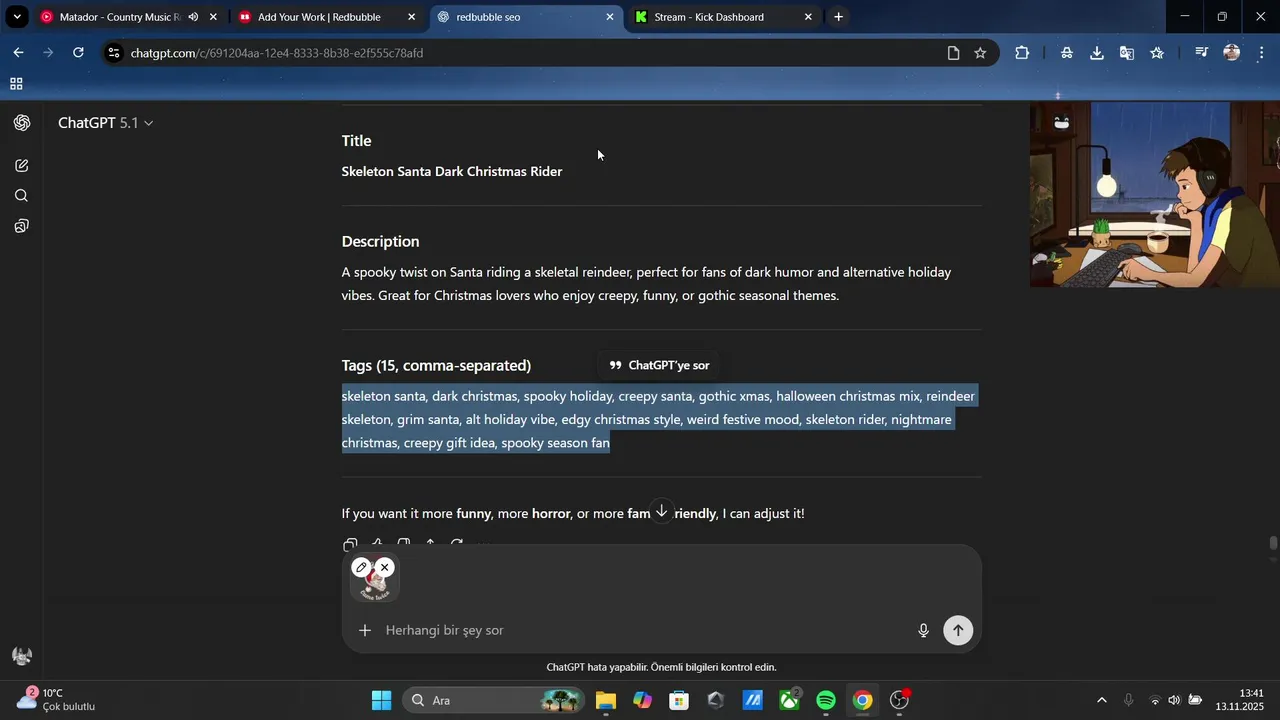Close the Stream - Kick Dashboard tab

pos(808,17)
